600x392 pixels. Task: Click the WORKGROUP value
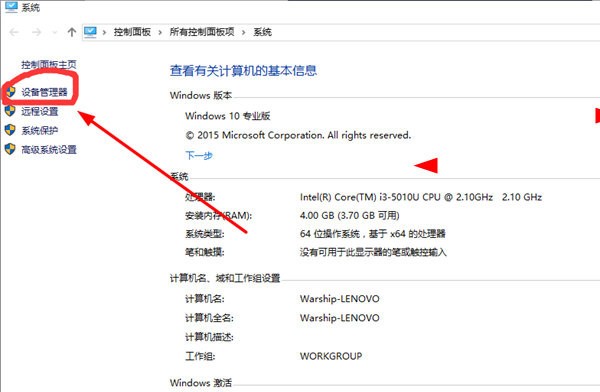[x=331, y=356]
